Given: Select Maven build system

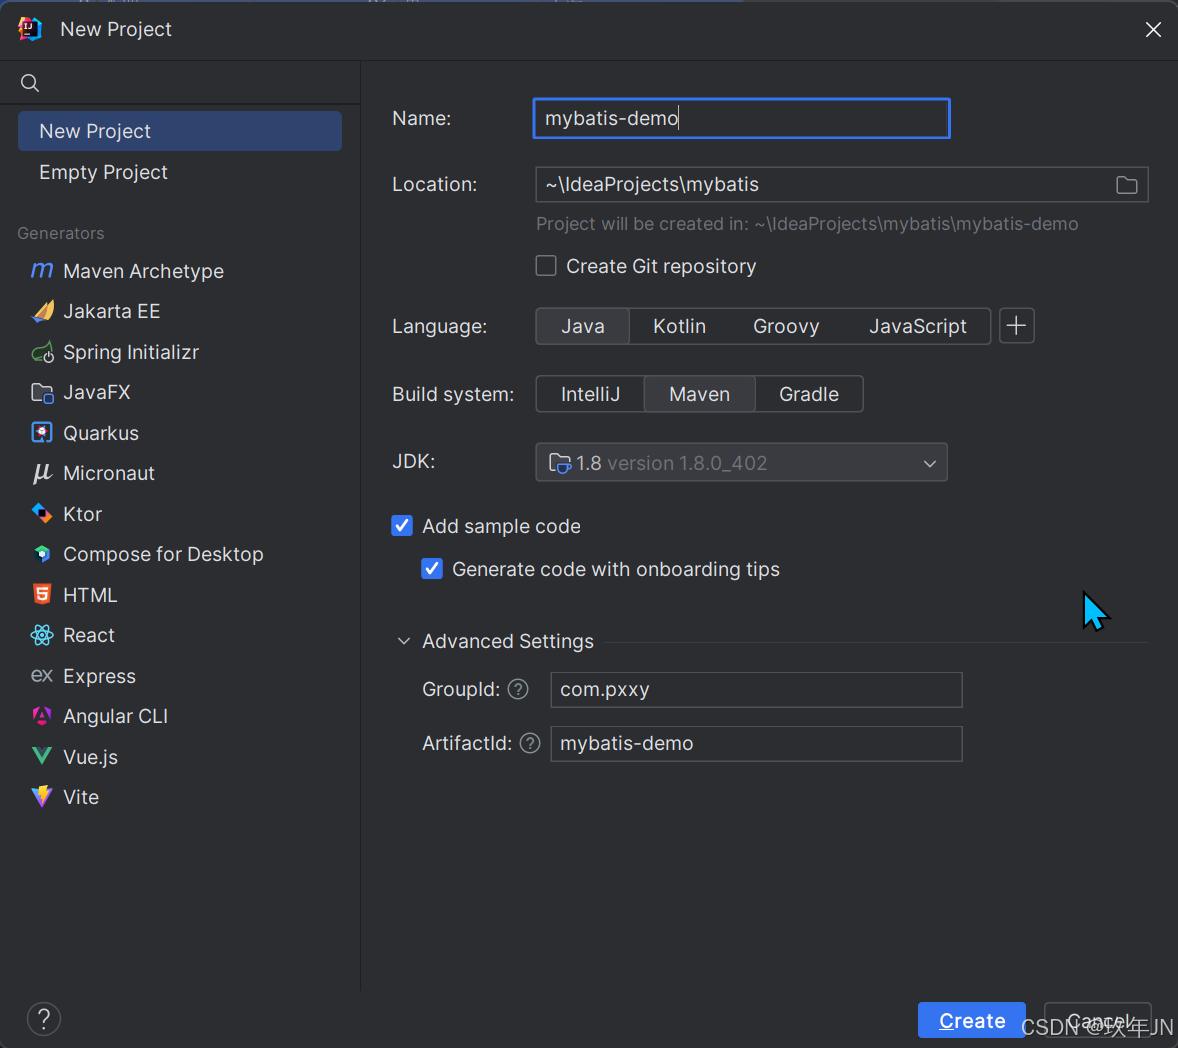Looking at the screenshot, I should (699, 394).
